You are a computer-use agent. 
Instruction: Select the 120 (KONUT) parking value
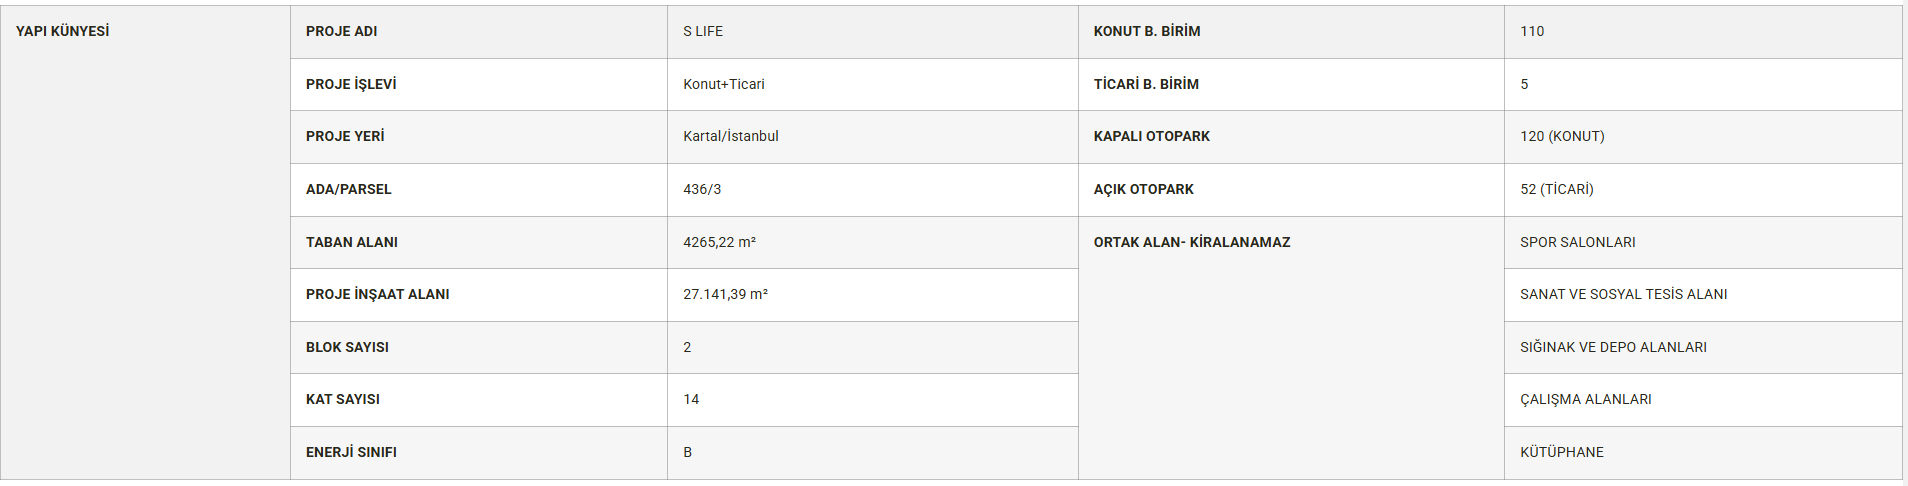1562,137
